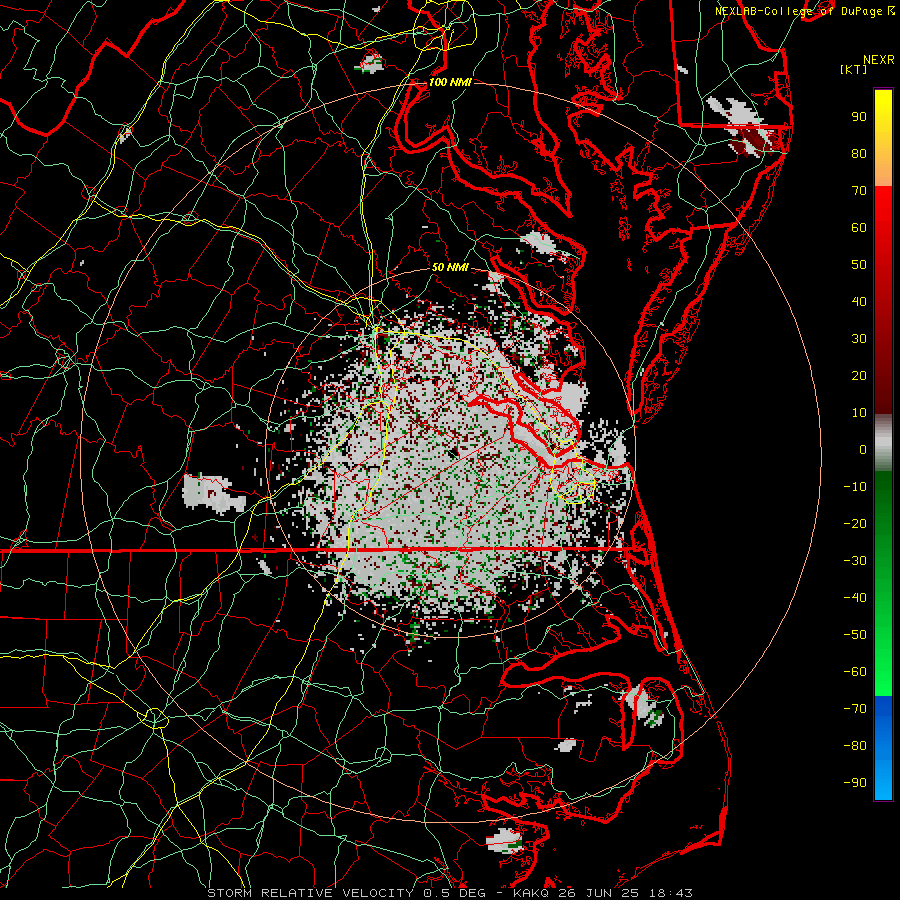Click the 50 NMI range ring label
This screenshot has width=900, height=900.
450,267
